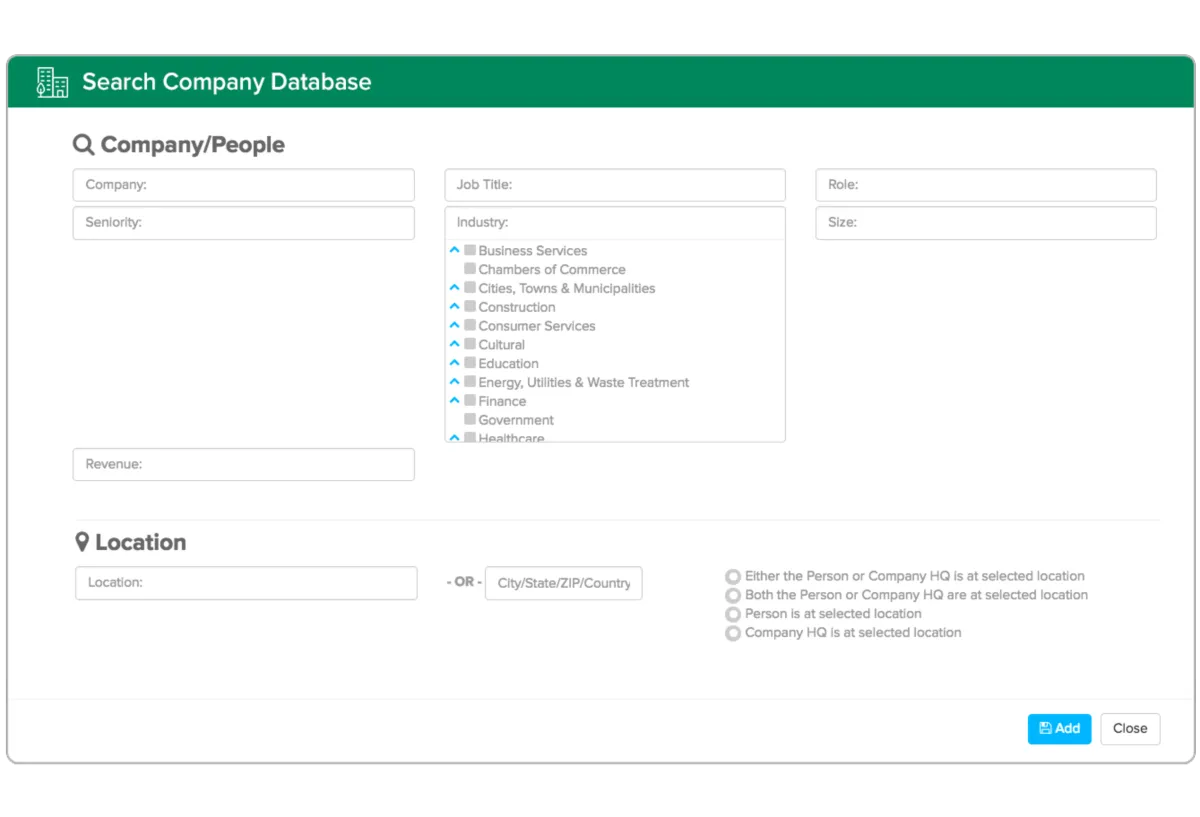Click the Size field
The width and height of the screenshot is (1200, 817).
986,223
